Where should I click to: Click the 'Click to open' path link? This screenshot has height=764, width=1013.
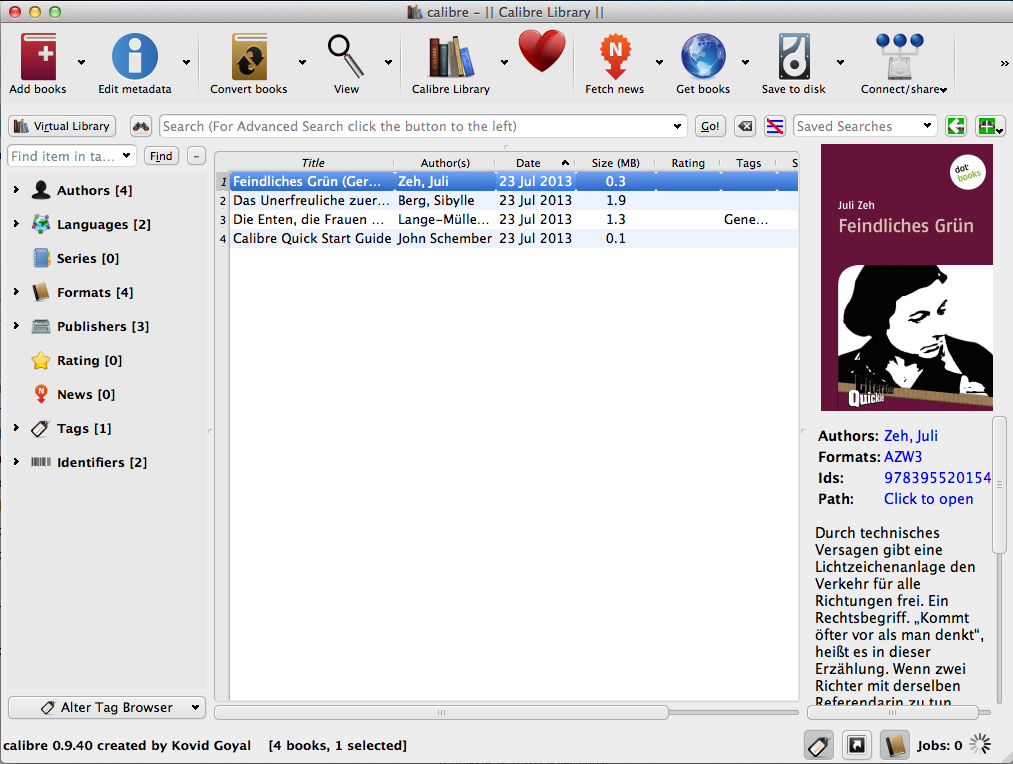[928, 499]
